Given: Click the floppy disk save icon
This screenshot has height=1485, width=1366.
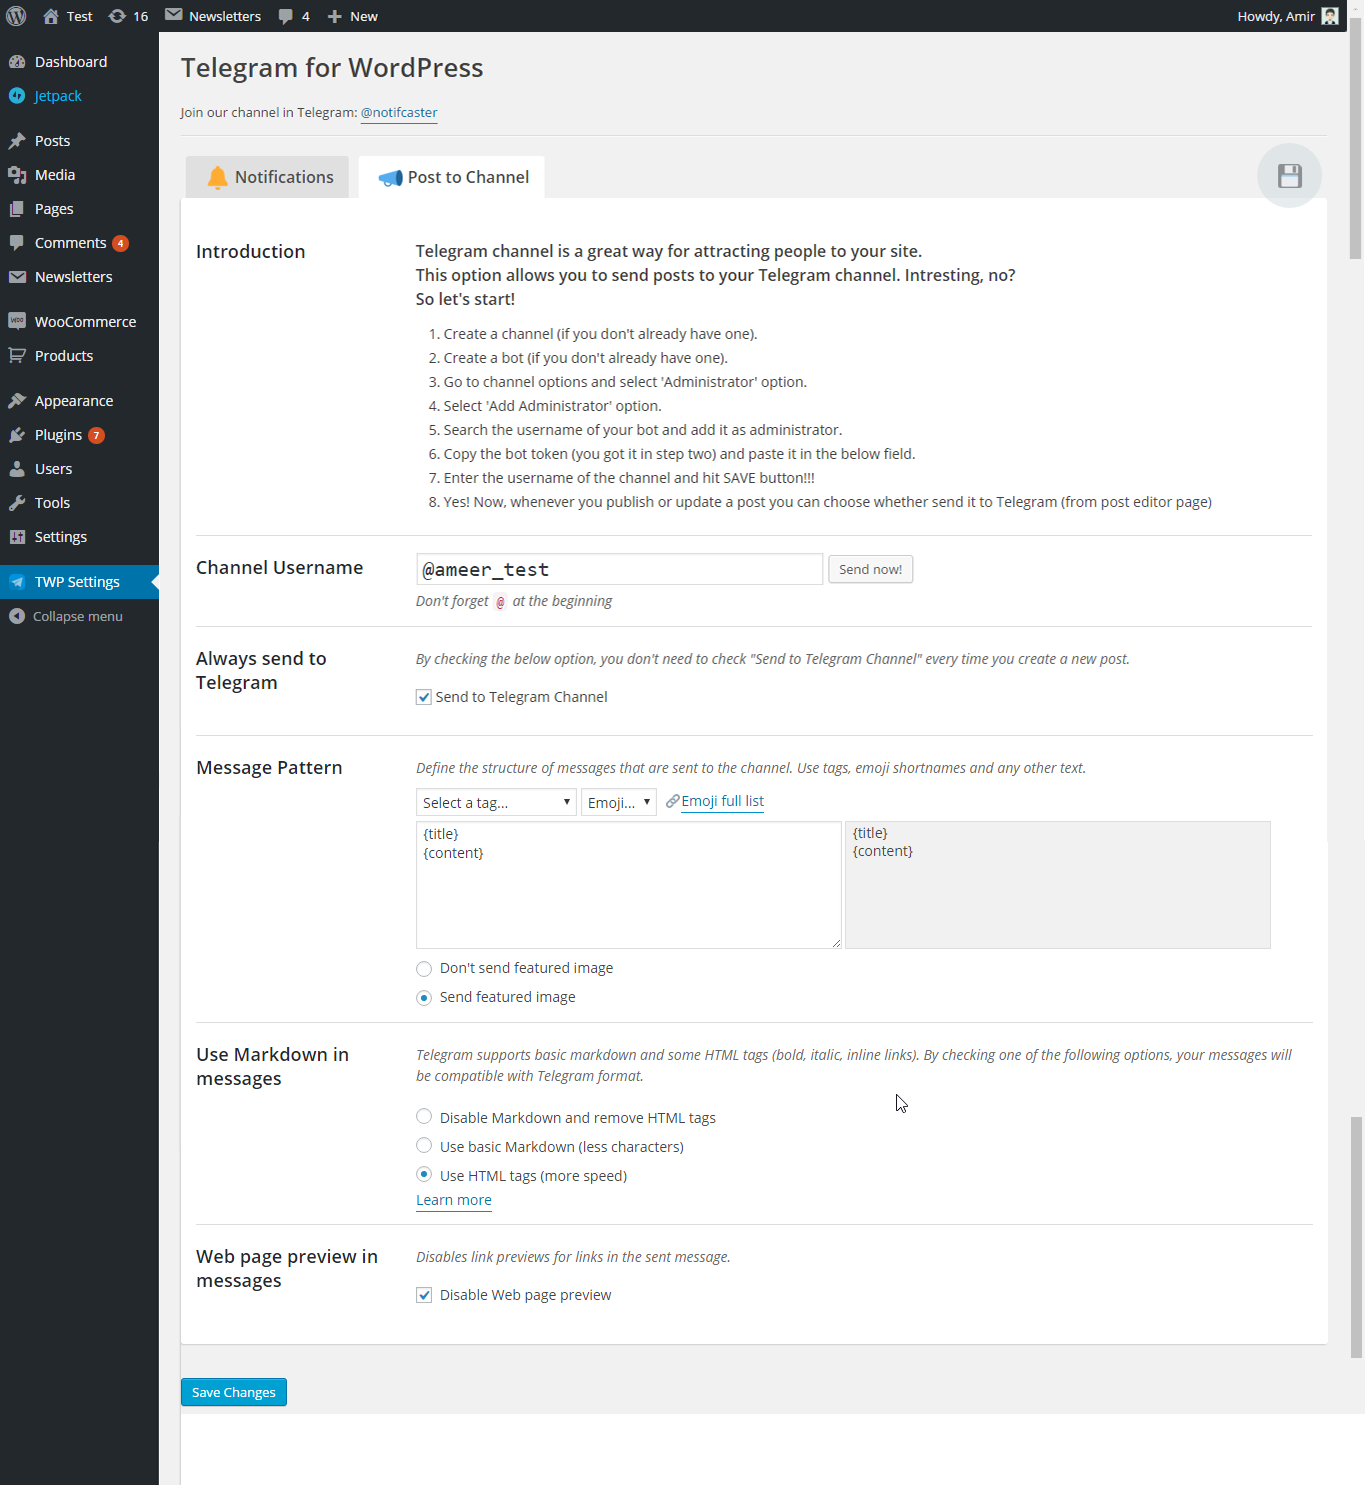Looking at the screenshot, I should tap(1290, 176).
